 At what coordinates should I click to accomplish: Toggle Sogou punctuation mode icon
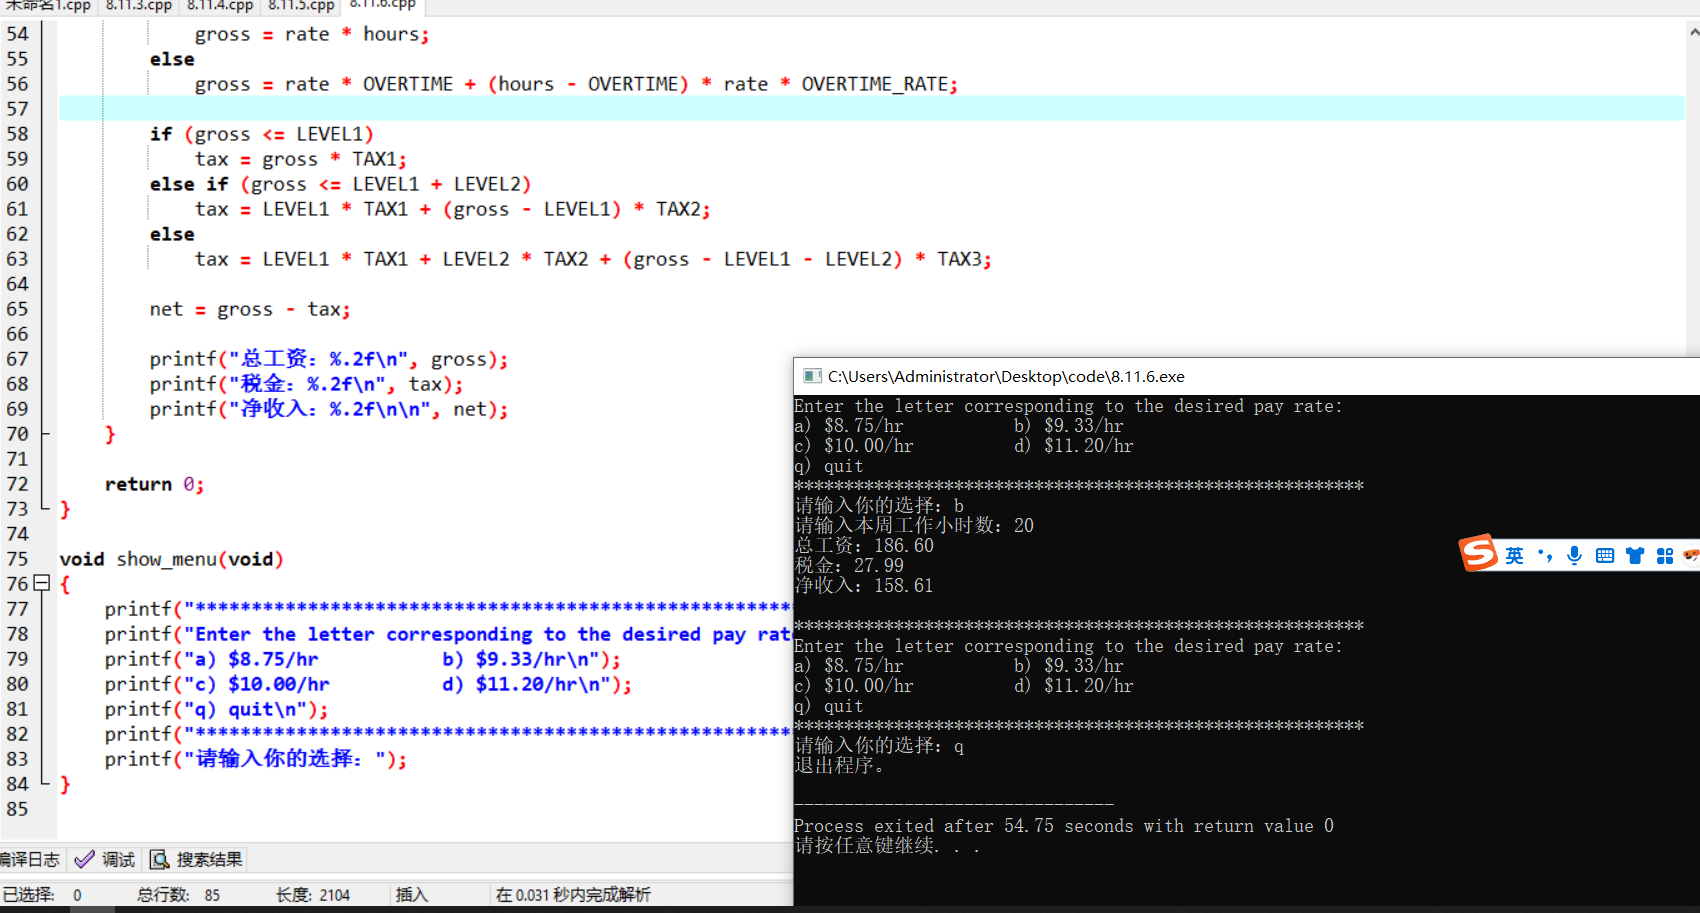click(1545, 556)
